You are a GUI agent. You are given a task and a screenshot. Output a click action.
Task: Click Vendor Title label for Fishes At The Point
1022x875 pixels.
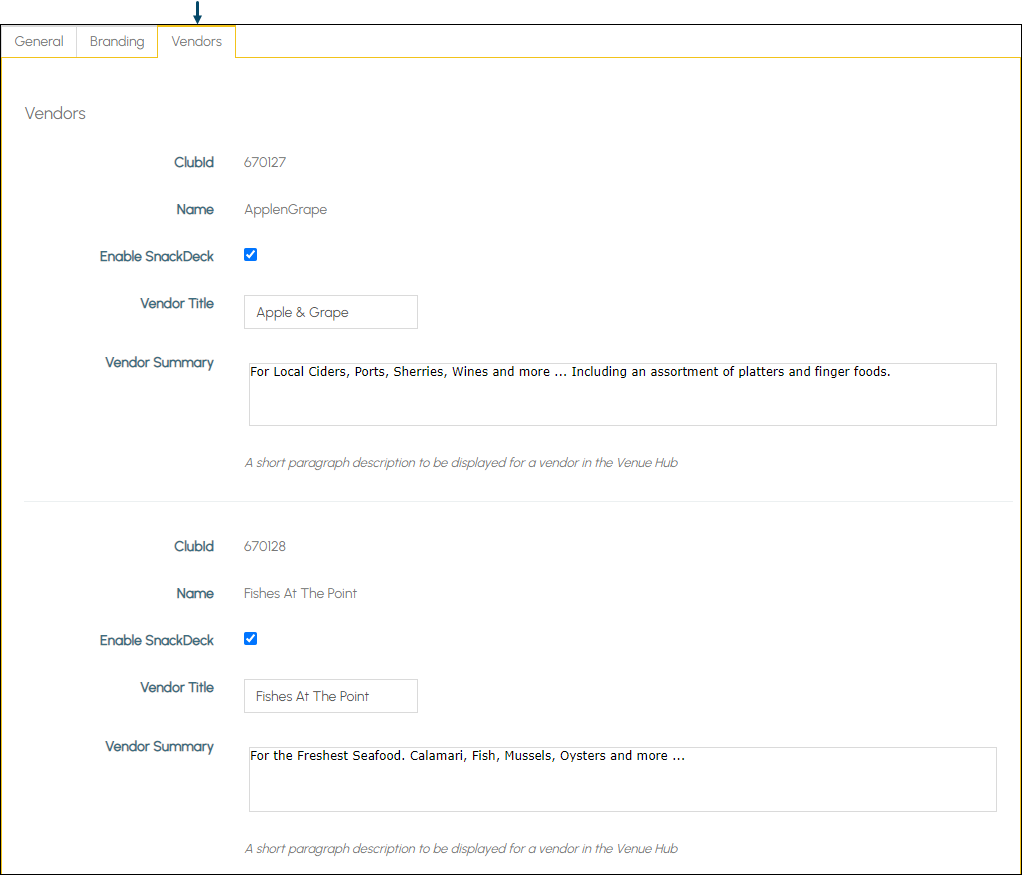point(177,687)
